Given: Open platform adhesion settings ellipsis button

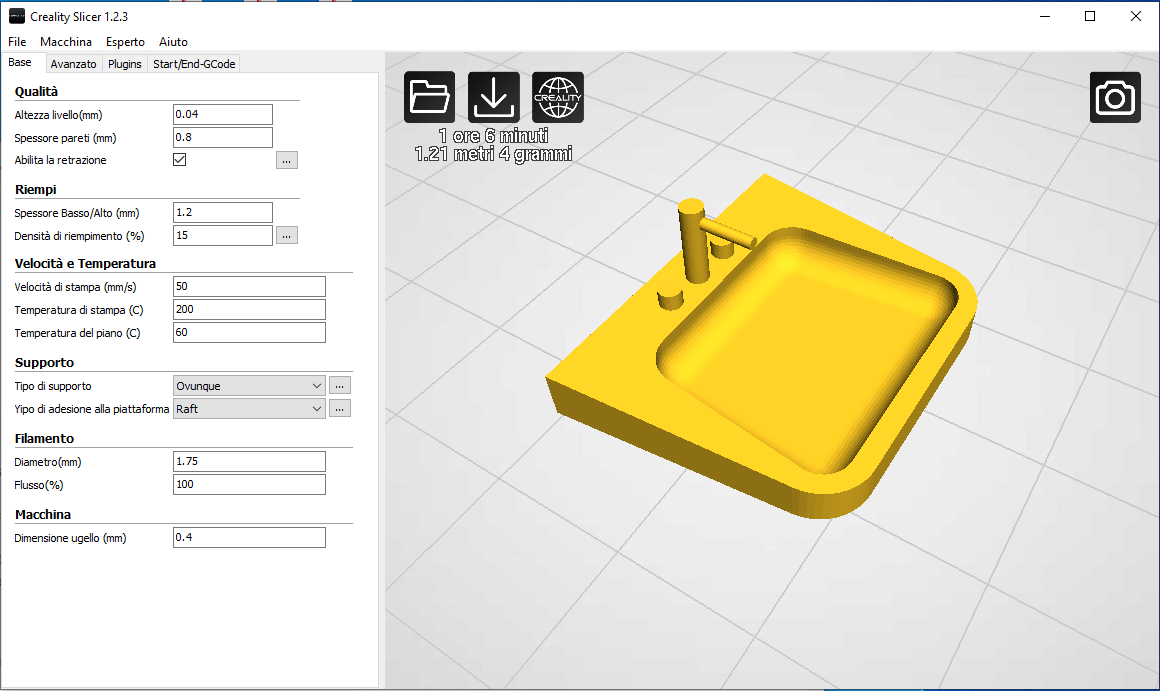Looking at the screenshot, I should [x=340, y=408].
